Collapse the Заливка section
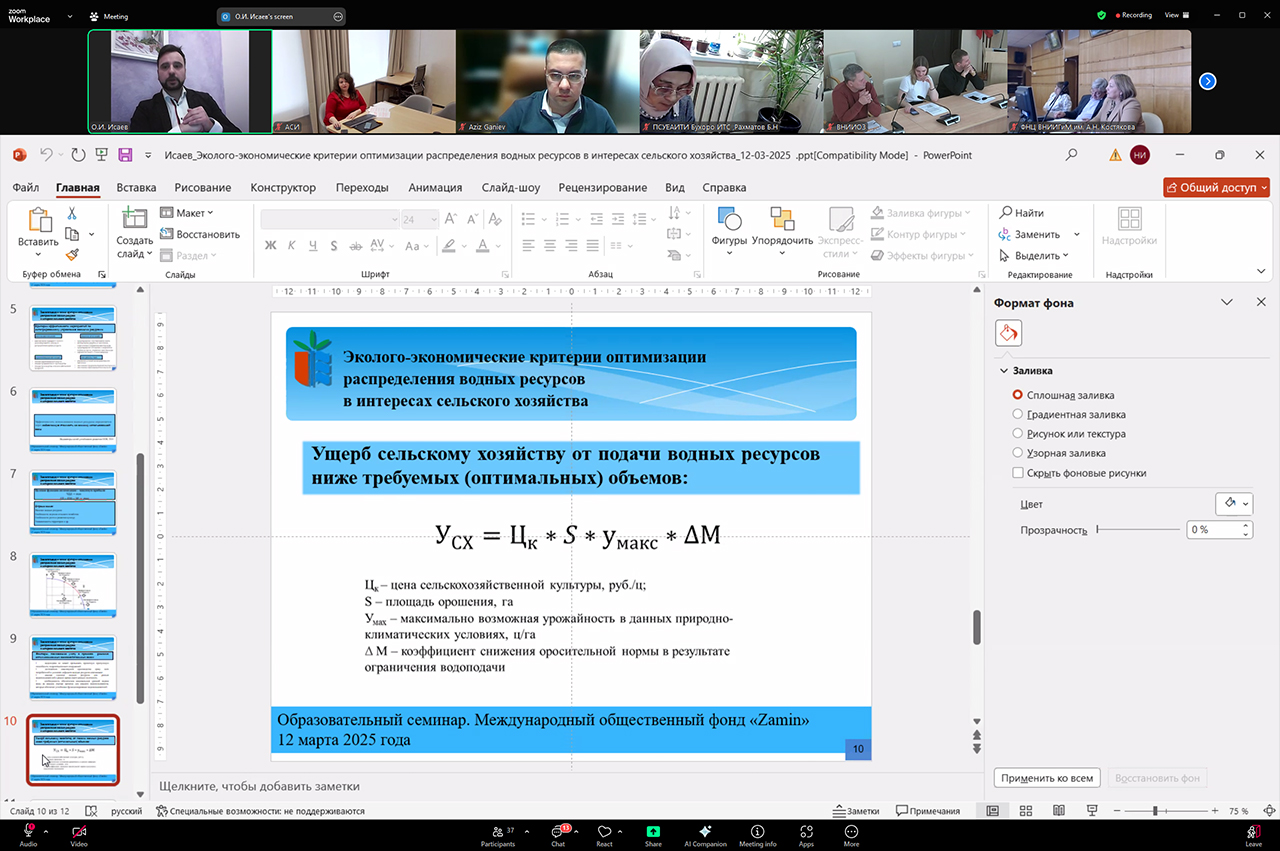The height and width of the screenshot is (851, 1280). click(1004, 371)
